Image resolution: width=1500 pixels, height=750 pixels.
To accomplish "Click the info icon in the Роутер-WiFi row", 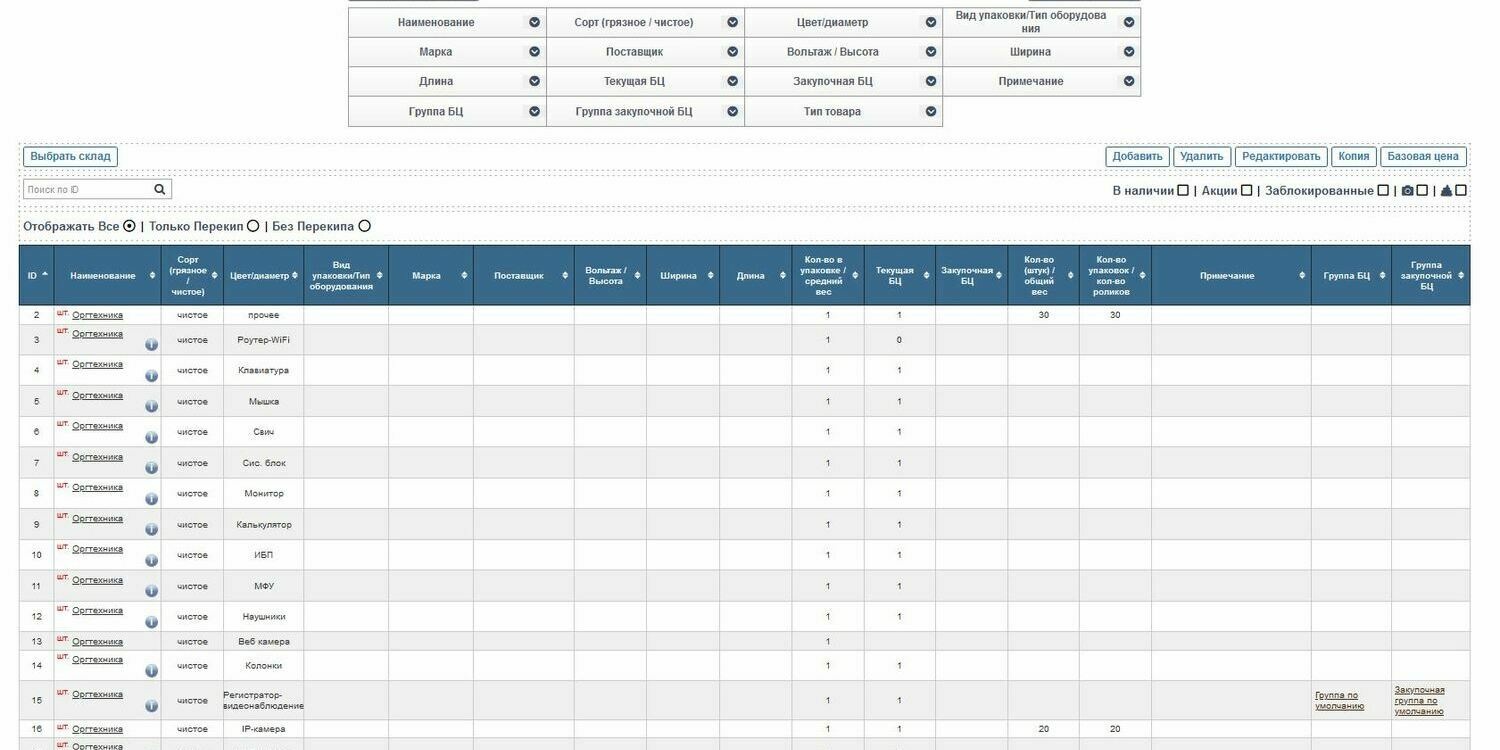I will tap(151, 345).
